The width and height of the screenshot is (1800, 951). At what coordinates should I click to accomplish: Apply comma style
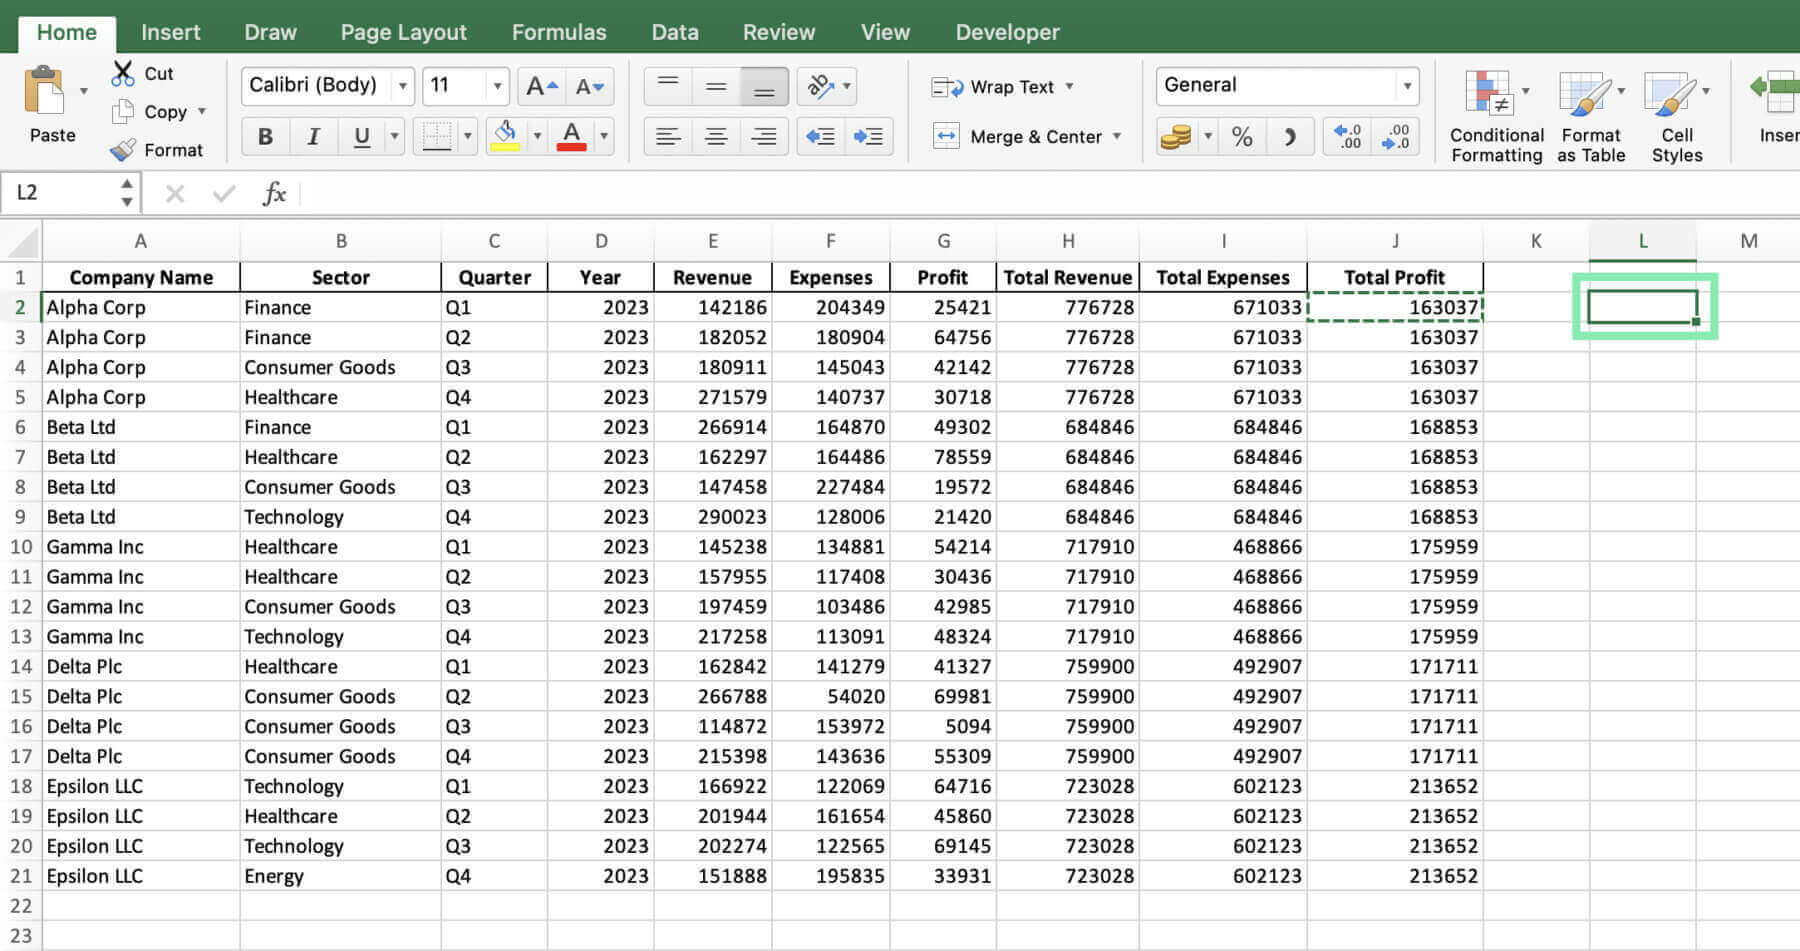point(1290,136)
